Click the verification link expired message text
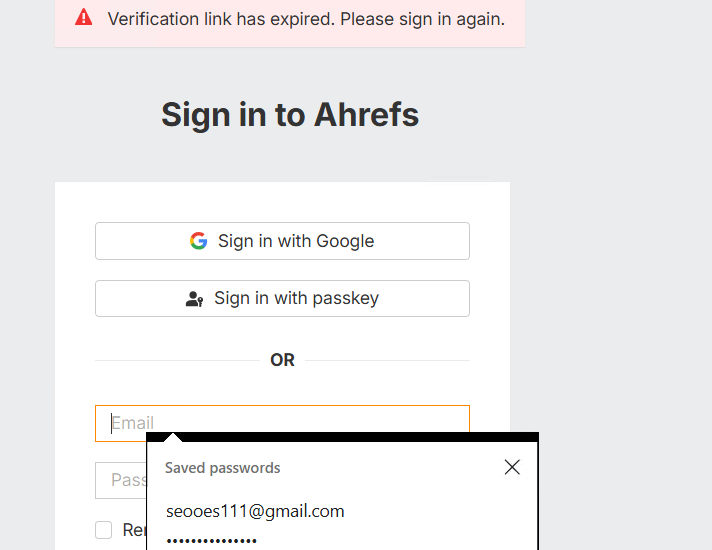 306,19
